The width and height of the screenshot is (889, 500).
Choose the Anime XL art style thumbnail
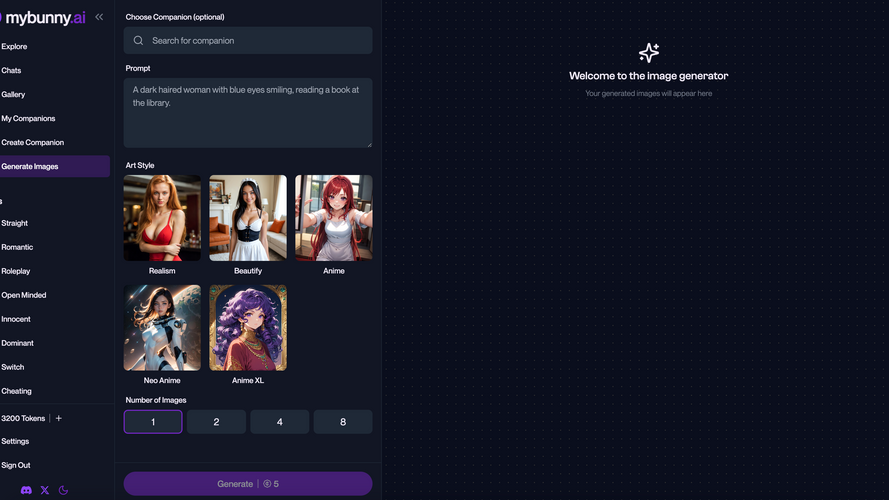click(248, 328)
